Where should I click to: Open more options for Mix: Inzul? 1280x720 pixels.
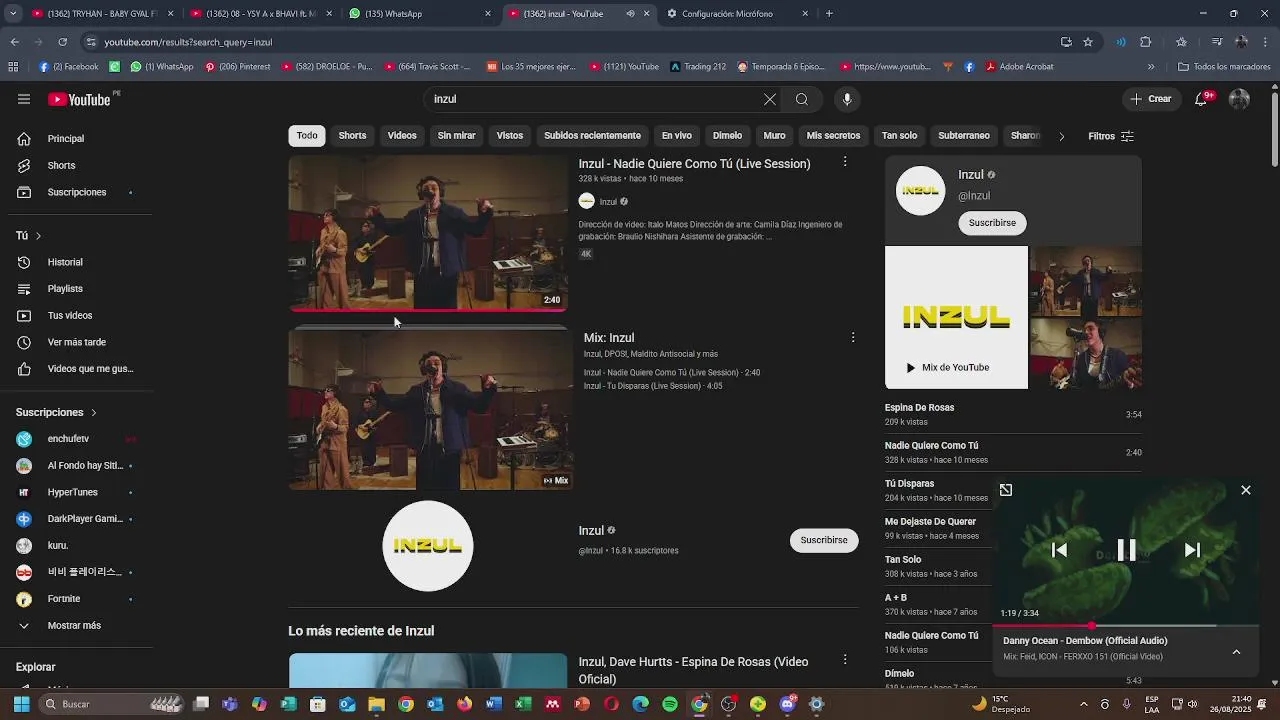pos(853,338)
